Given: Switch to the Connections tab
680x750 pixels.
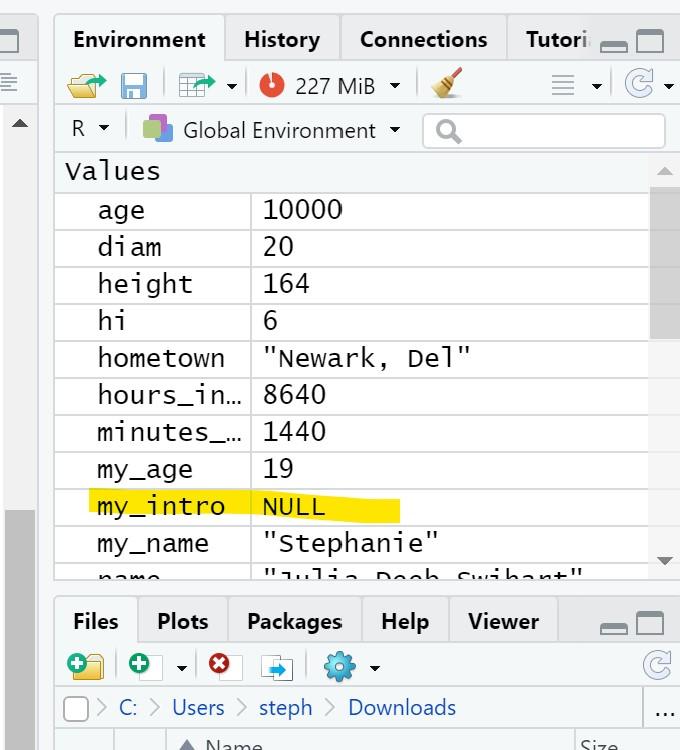Looking at the screenshot, I should pos(424,39).
